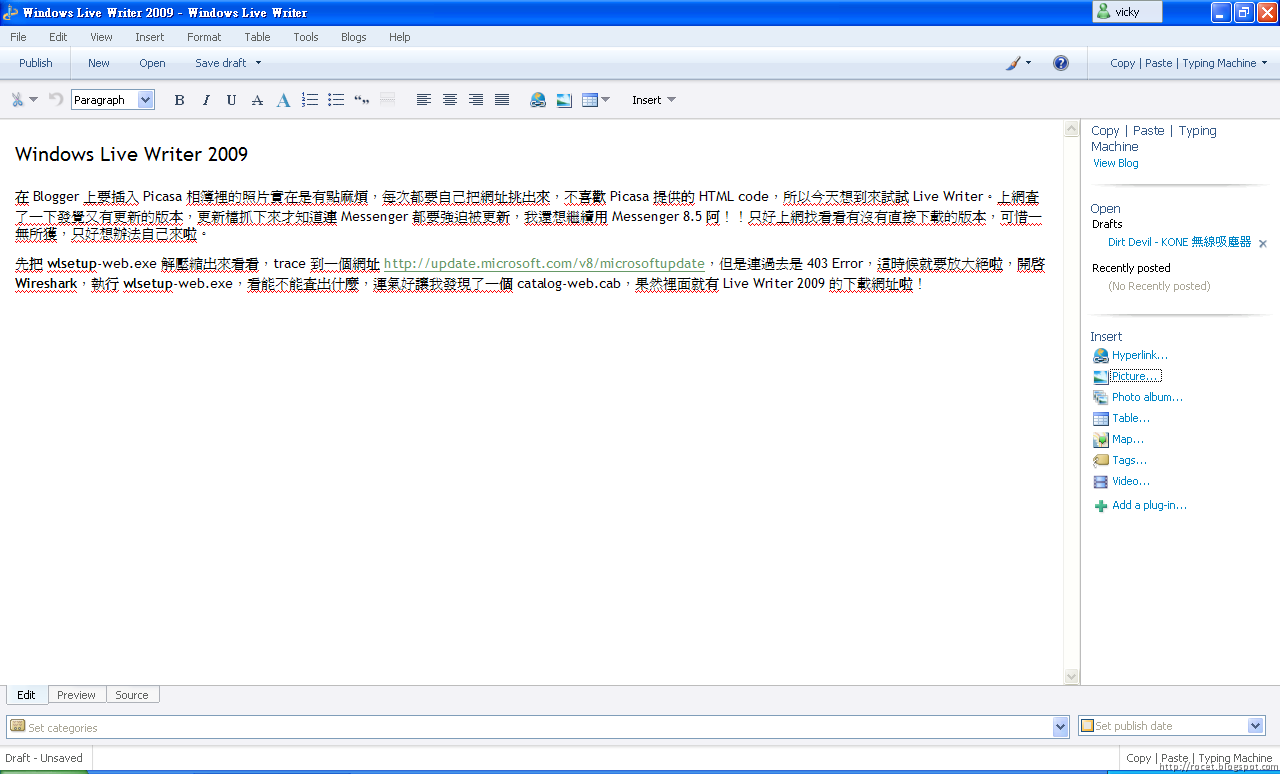Open the font color A icon
This screenshot has height=774, width=1280.
pos(284,100)
